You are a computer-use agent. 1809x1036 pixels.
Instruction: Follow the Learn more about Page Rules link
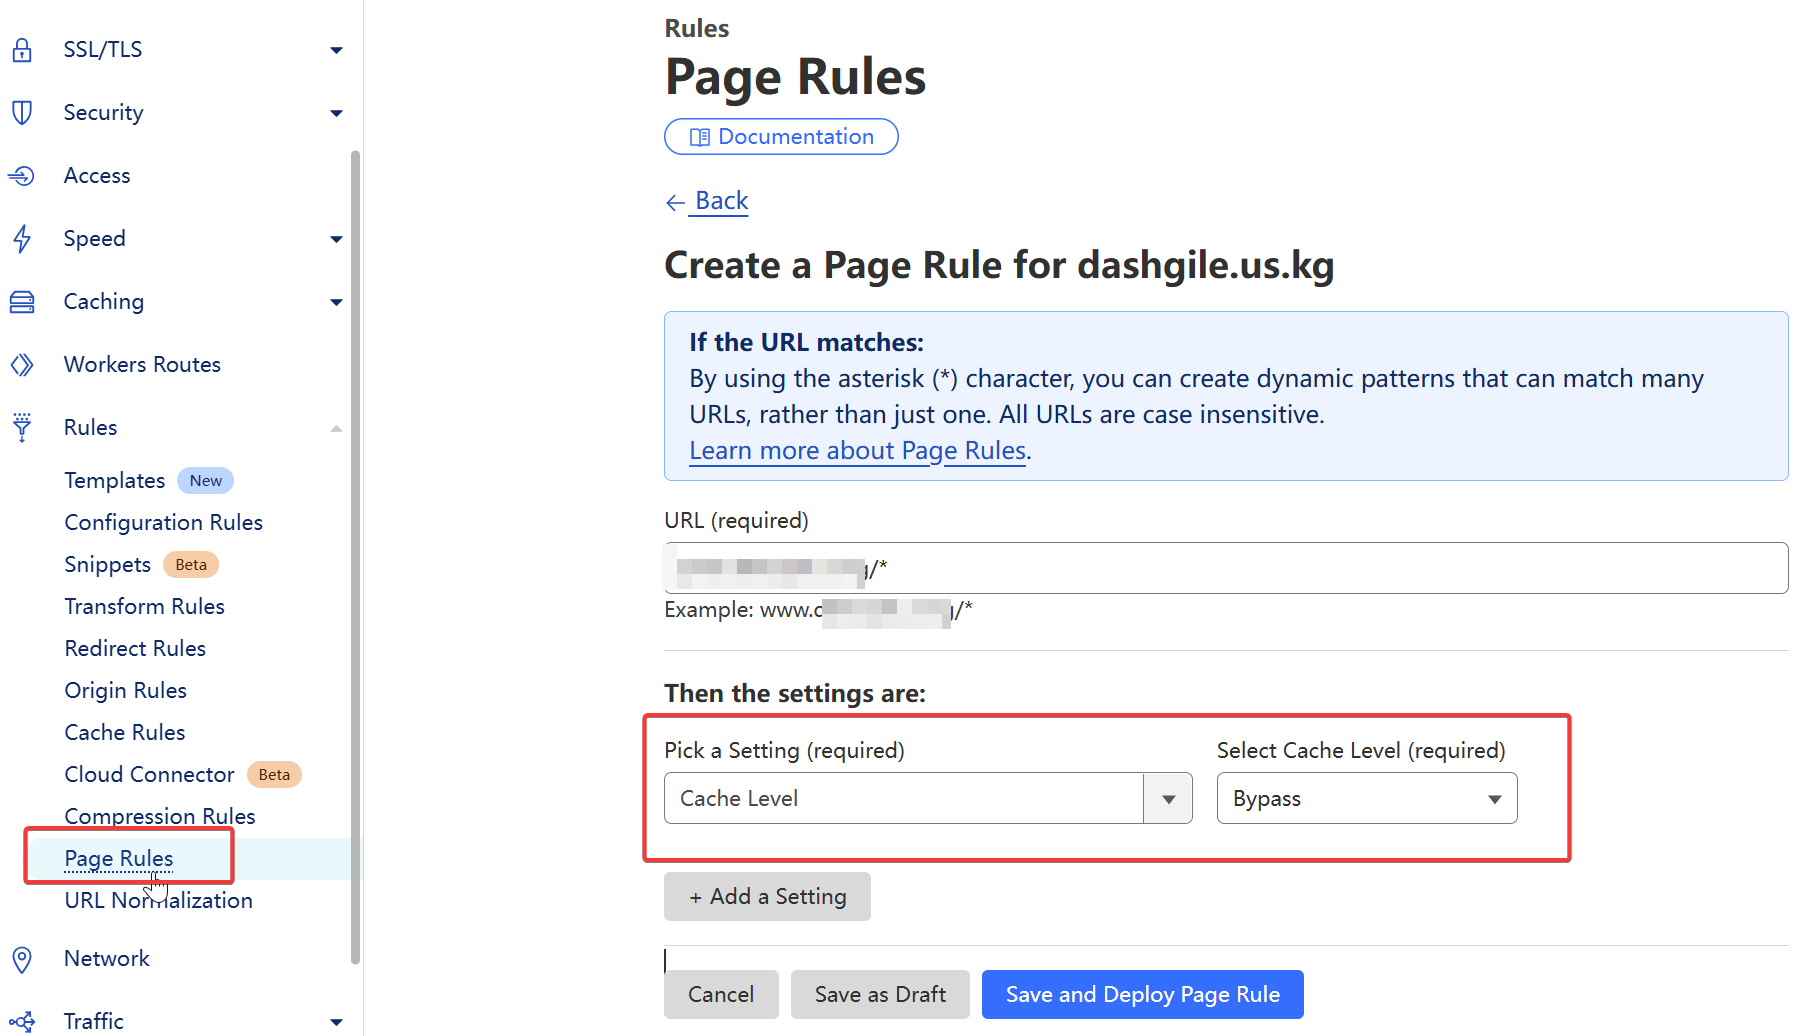[858, 451]
